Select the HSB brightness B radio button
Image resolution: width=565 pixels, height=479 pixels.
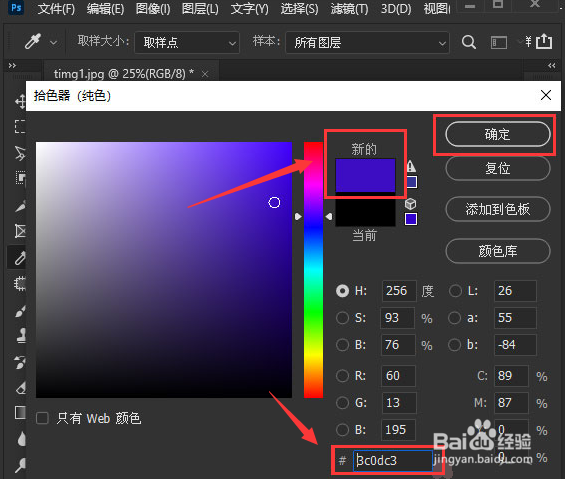pyautogui.click(x=342, y=345)
